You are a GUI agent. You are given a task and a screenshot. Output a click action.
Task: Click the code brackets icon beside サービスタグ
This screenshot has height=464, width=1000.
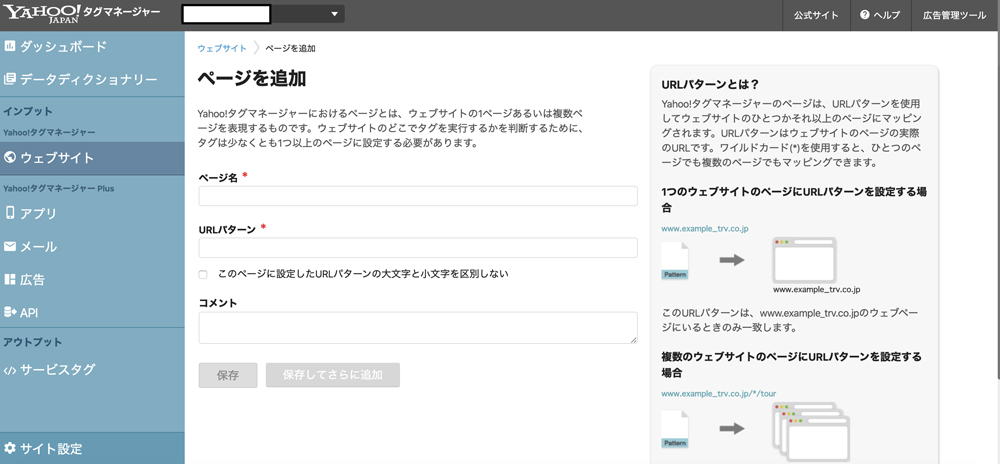click(10, 370)
